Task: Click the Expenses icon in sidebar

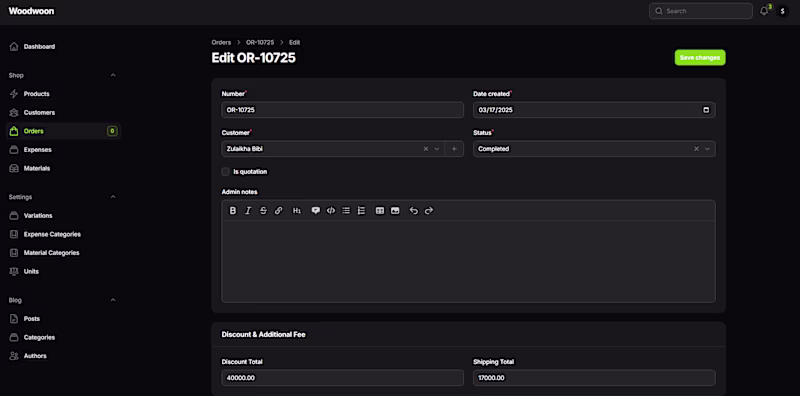Action: point(14,150)
